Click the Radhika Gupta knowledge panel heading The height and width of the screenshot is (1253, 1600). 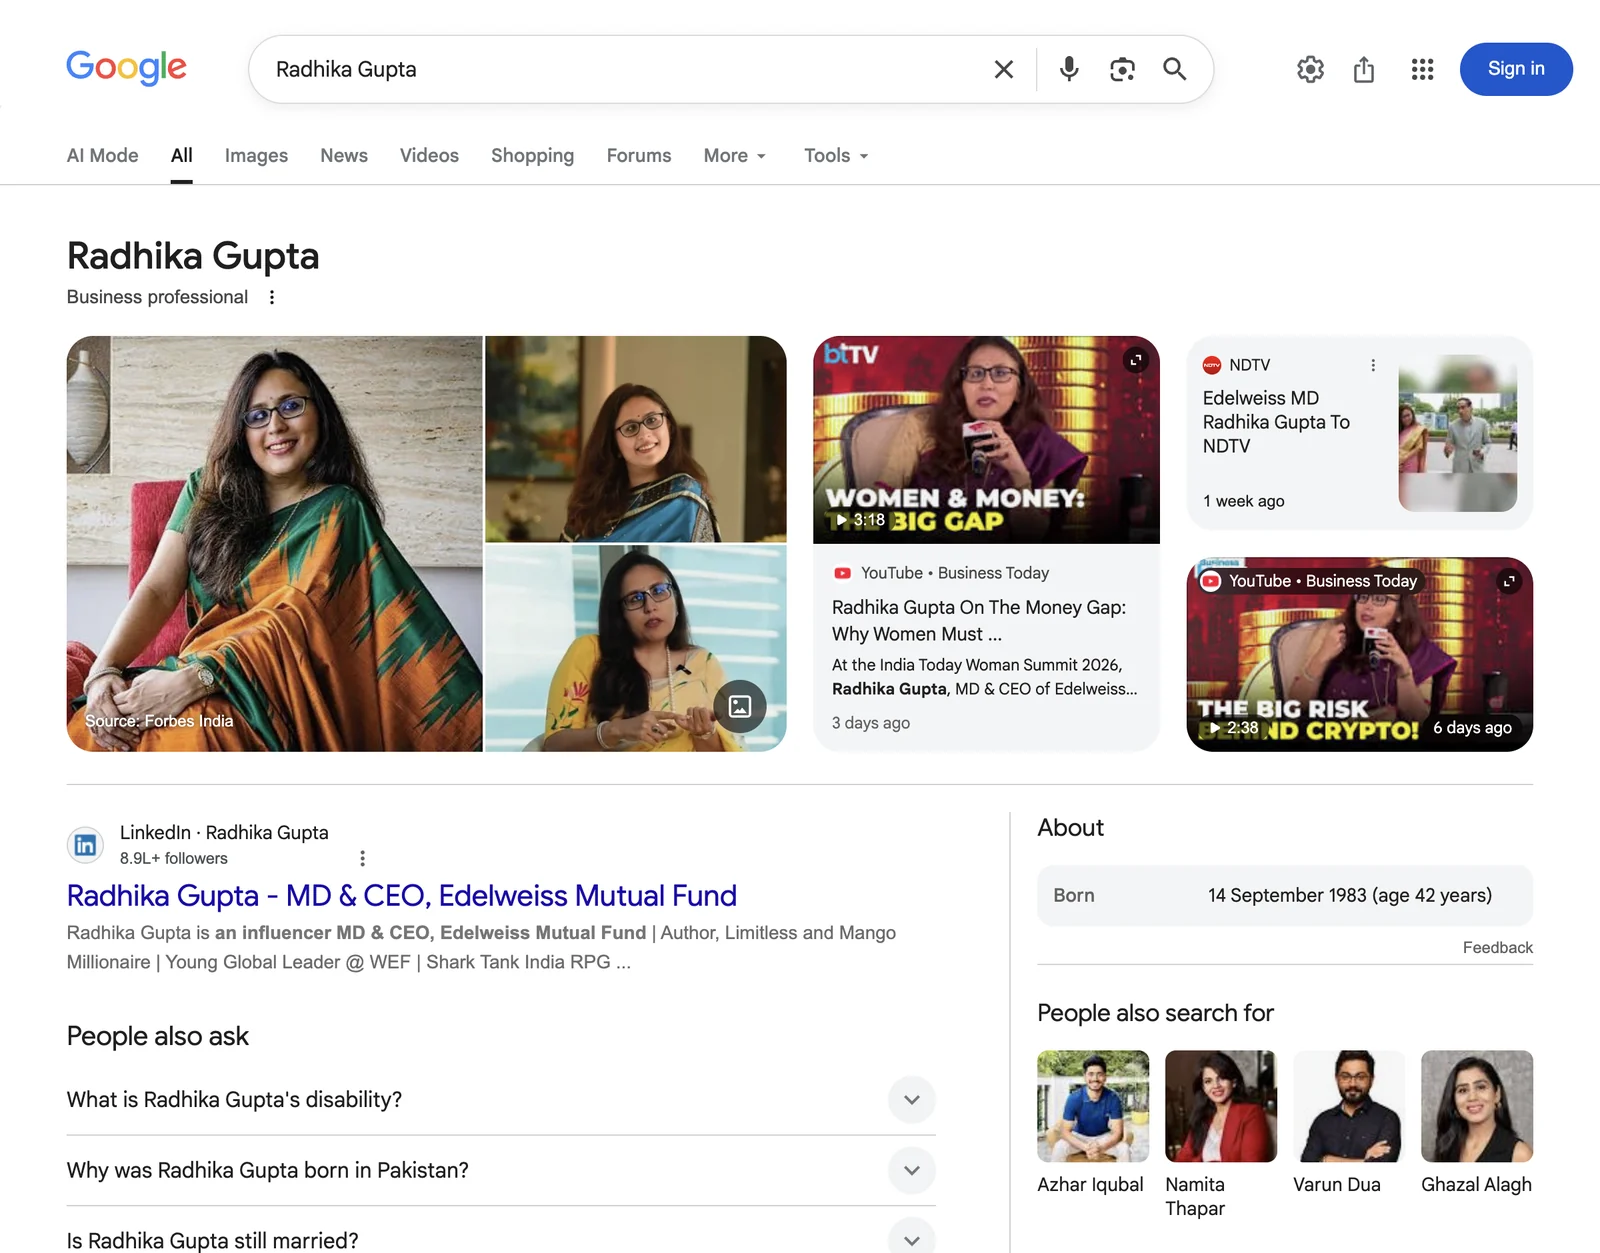click(x=193, y=256)
